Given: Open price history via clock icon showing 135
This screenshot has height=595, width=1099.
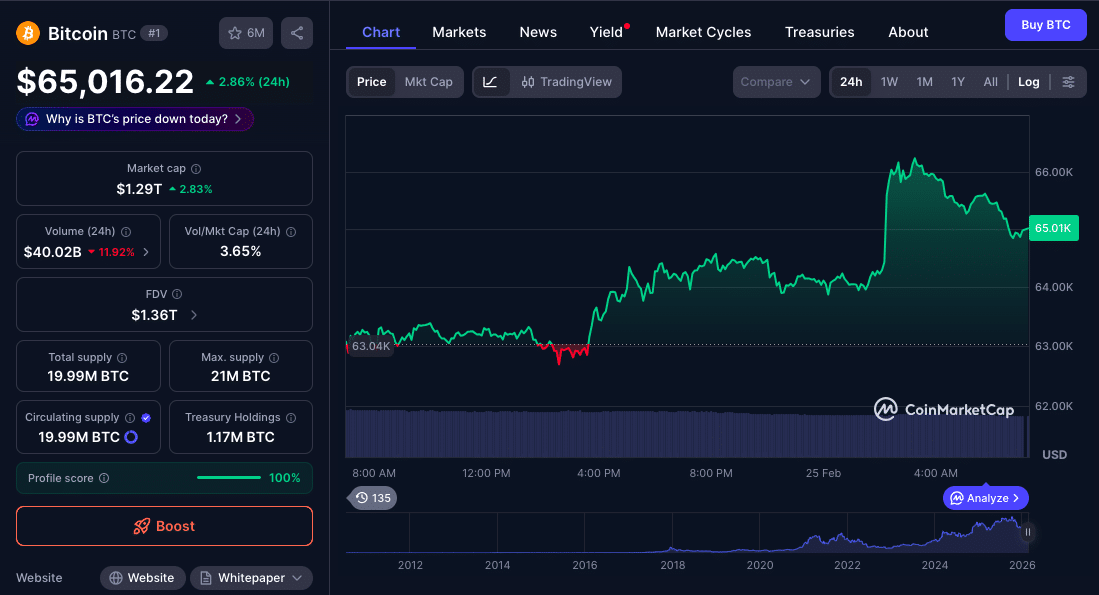Looking at the screenshot, I should pyautogui.click(x=372, y=498).
